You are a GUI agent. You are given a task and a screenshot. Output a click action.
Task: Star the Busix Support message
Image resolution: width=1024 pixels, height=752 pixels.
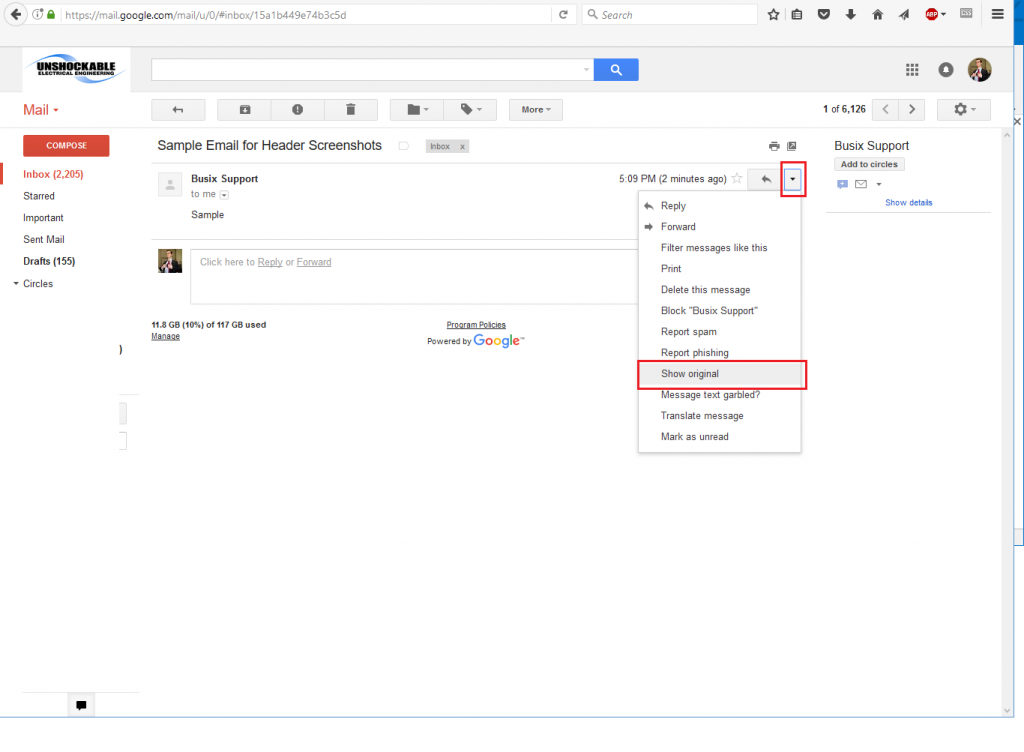coord(737,179)
